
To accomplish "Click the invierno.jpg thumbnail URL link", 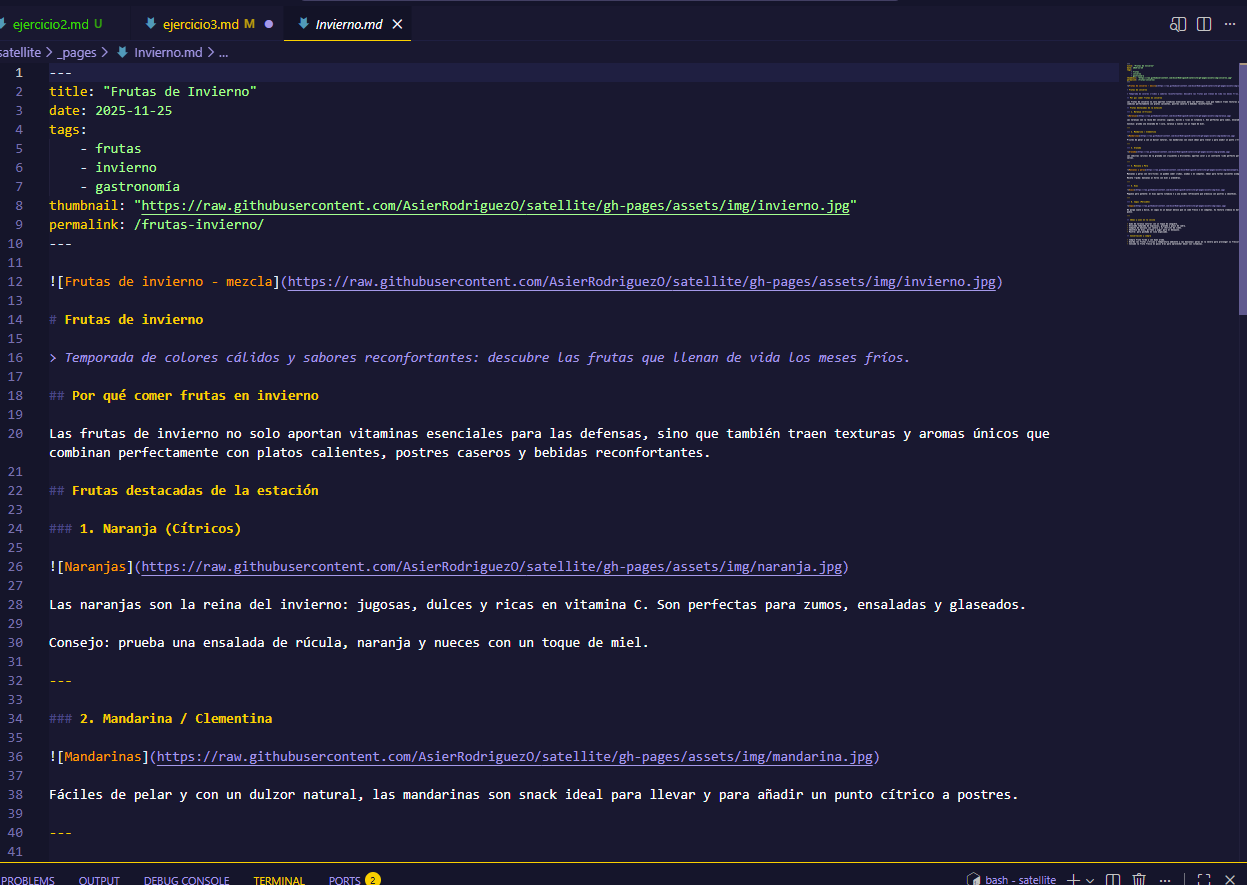I will (x=495, y=205).
